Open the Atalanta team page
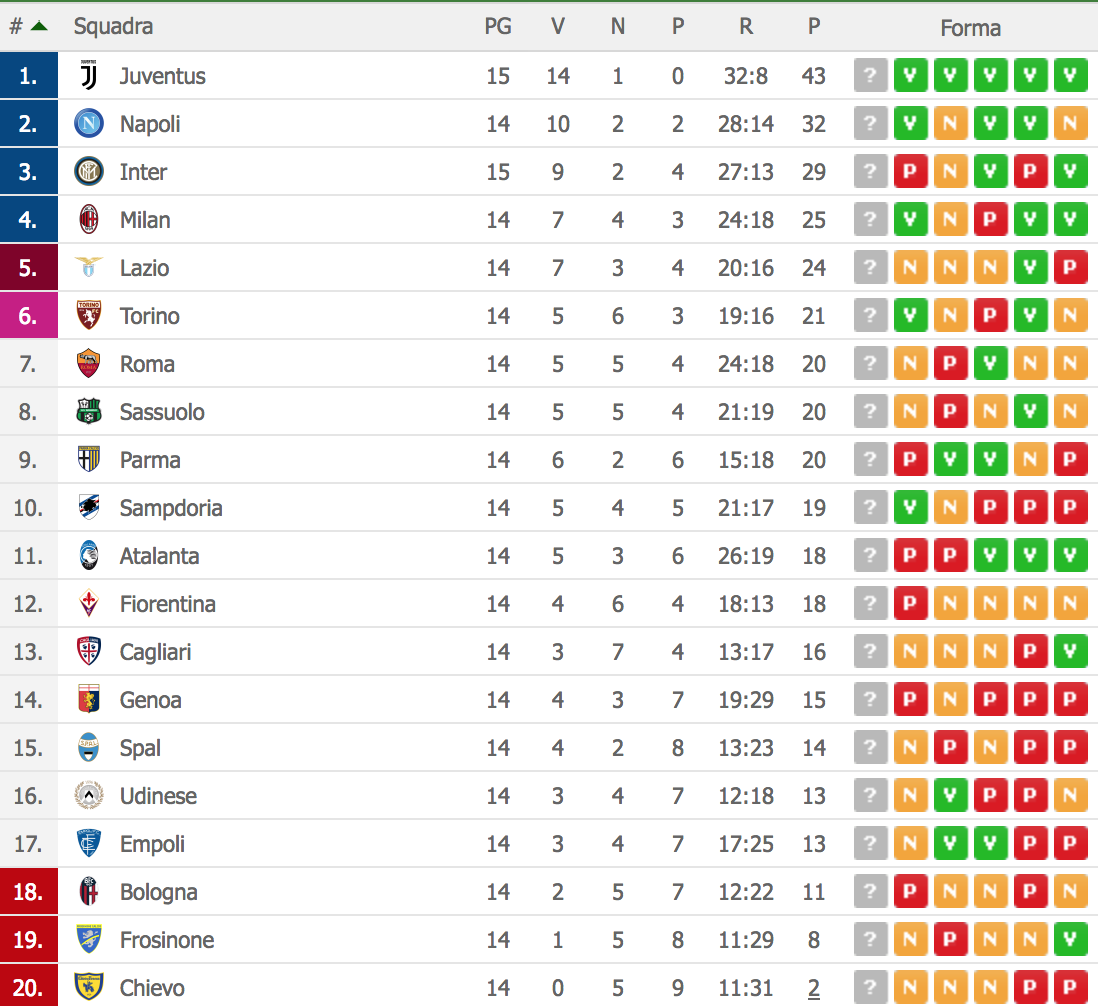 tap(159, 556)
